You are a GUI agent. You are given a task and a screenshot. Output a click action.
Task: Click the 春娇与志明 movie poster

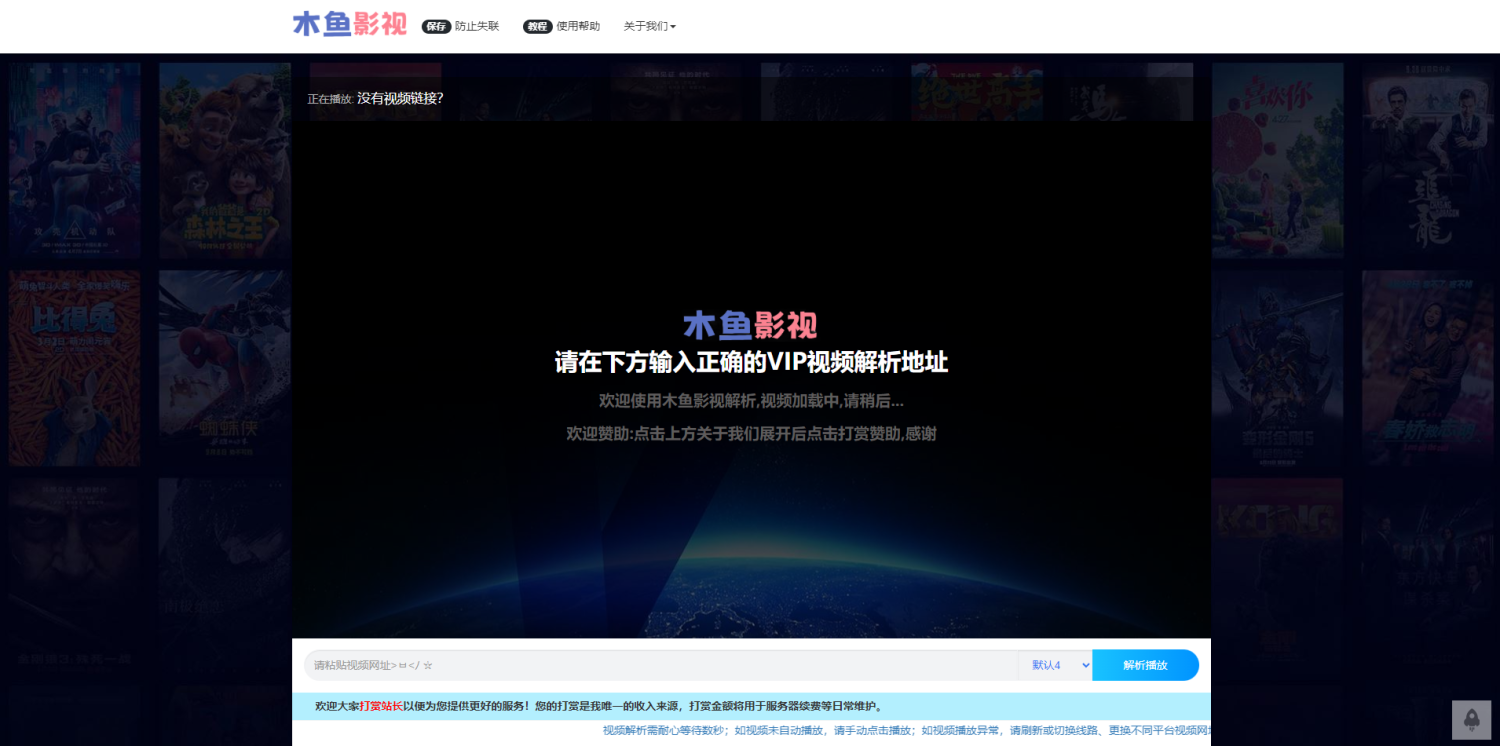[x=1427, y=368]
